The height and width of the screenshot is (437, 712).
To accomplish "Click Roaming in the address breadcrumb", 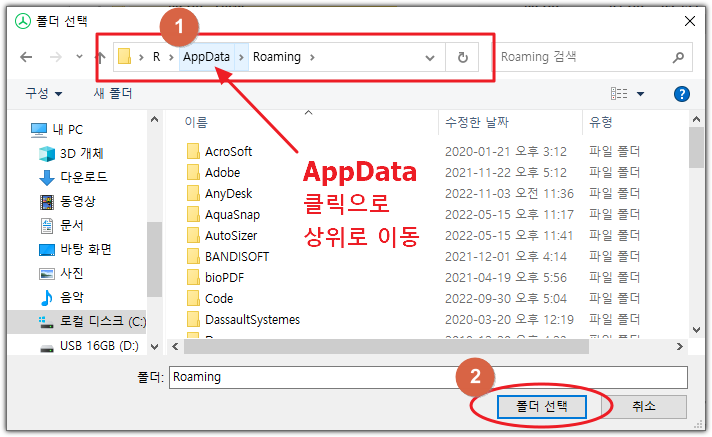I will pyautogui.click(x=277, y=57).
